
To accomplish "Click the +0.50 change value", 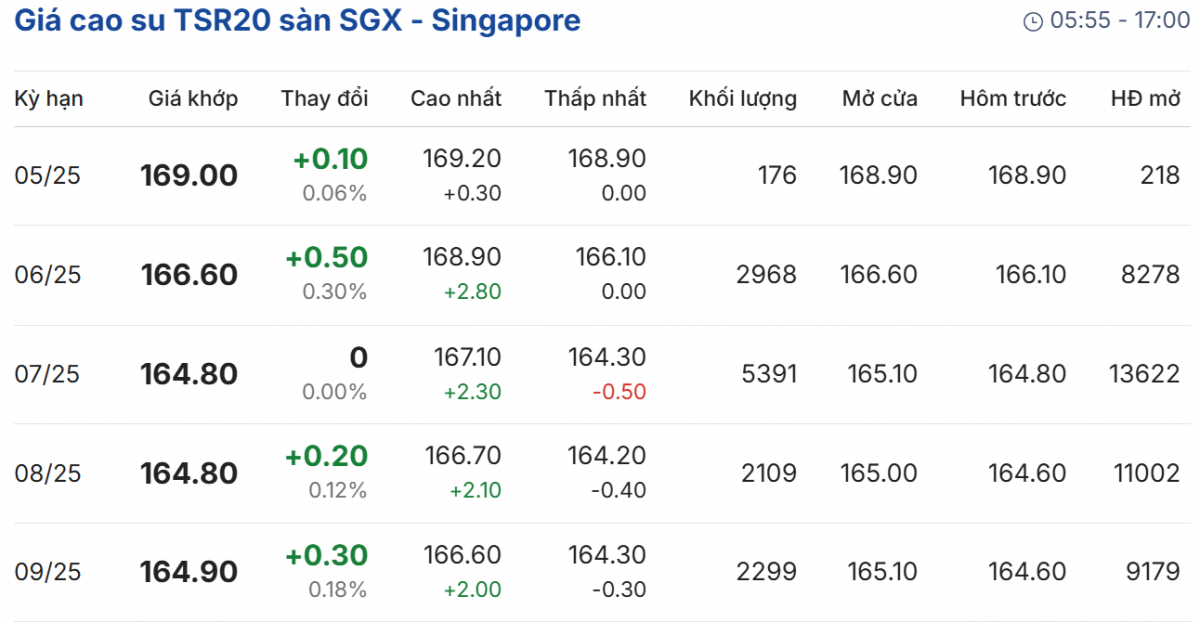I will click(326, 257).
